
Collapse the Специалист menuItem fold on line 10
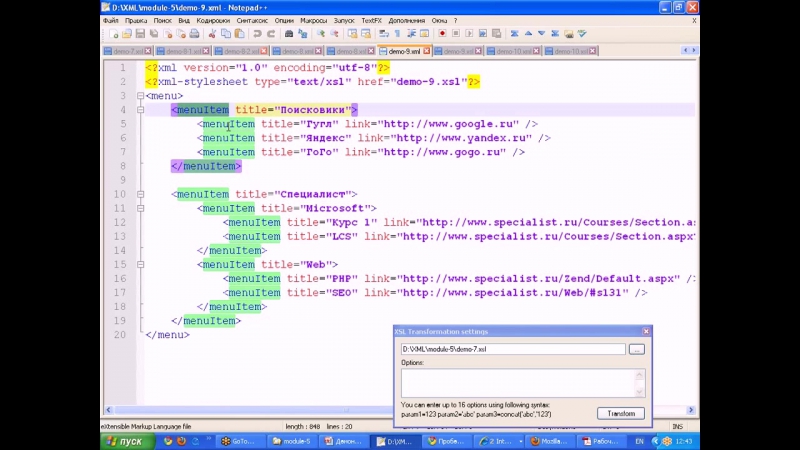click(x=138, y=194)
